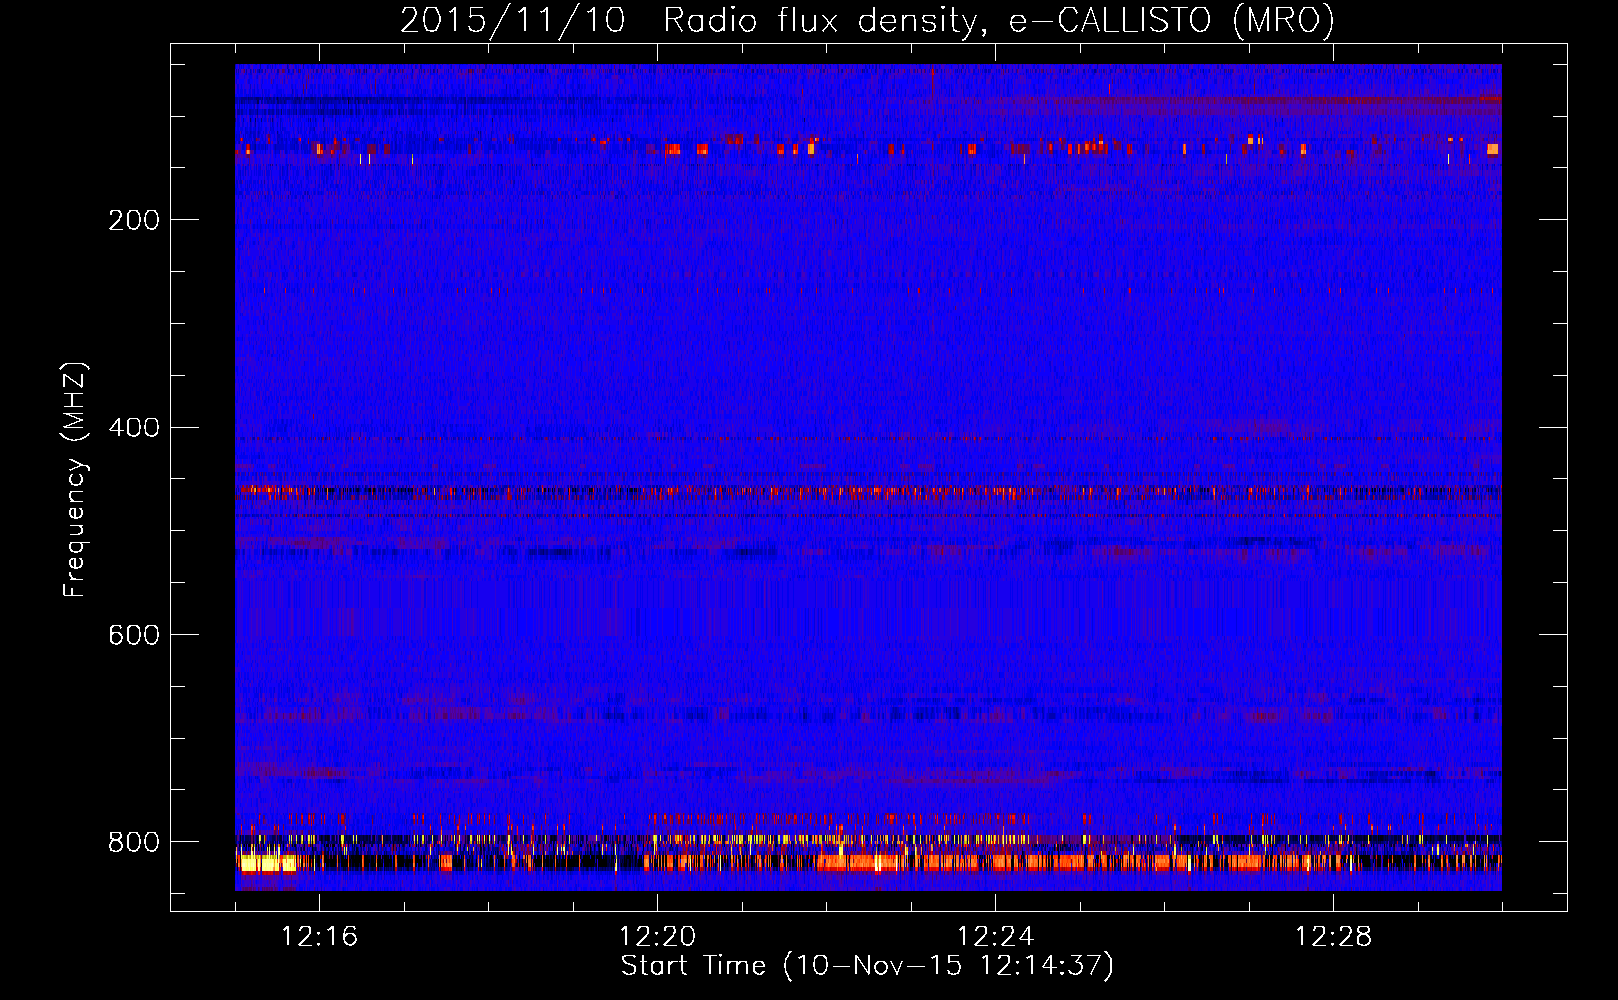This screenshot has height=1000, width=1618.
Task: Select the 400 frequency tick label
Action: (134, 428)
